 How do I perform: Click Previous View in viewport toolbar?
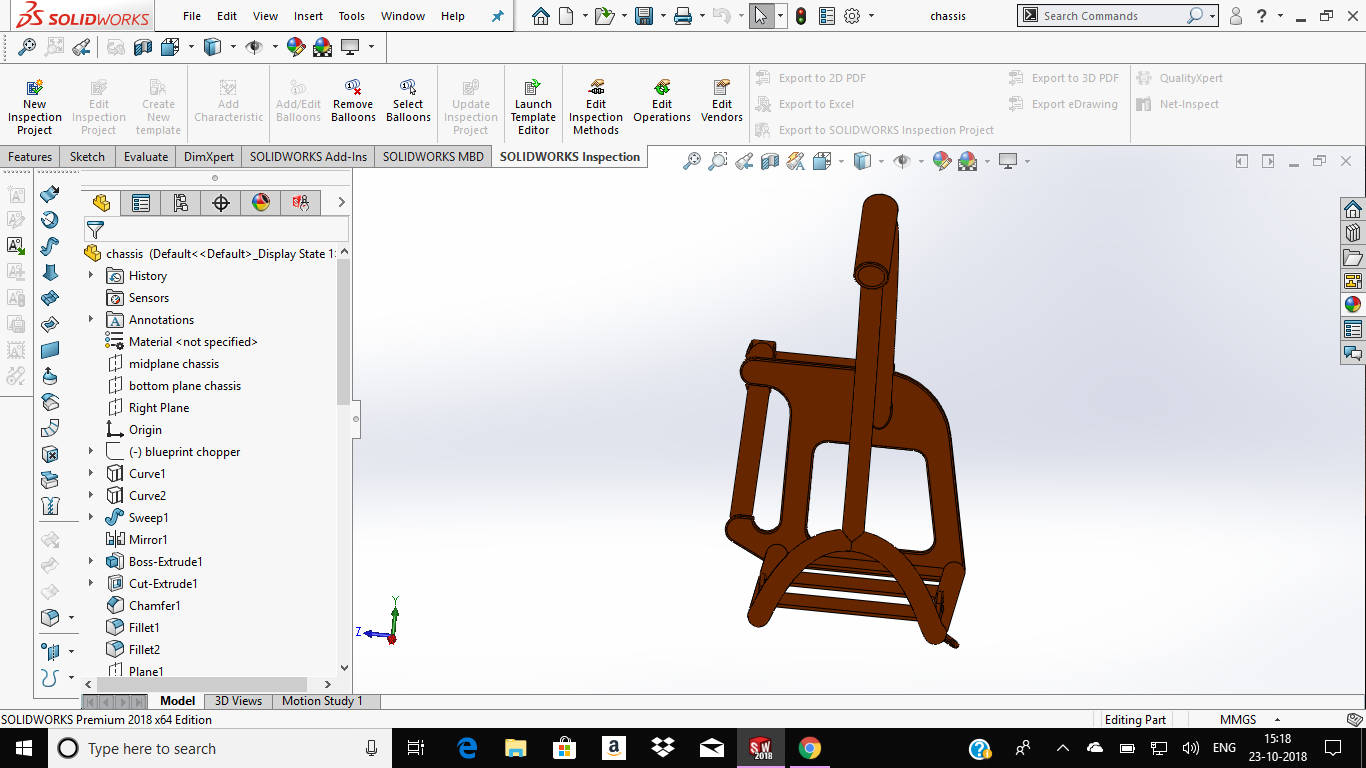744,161
